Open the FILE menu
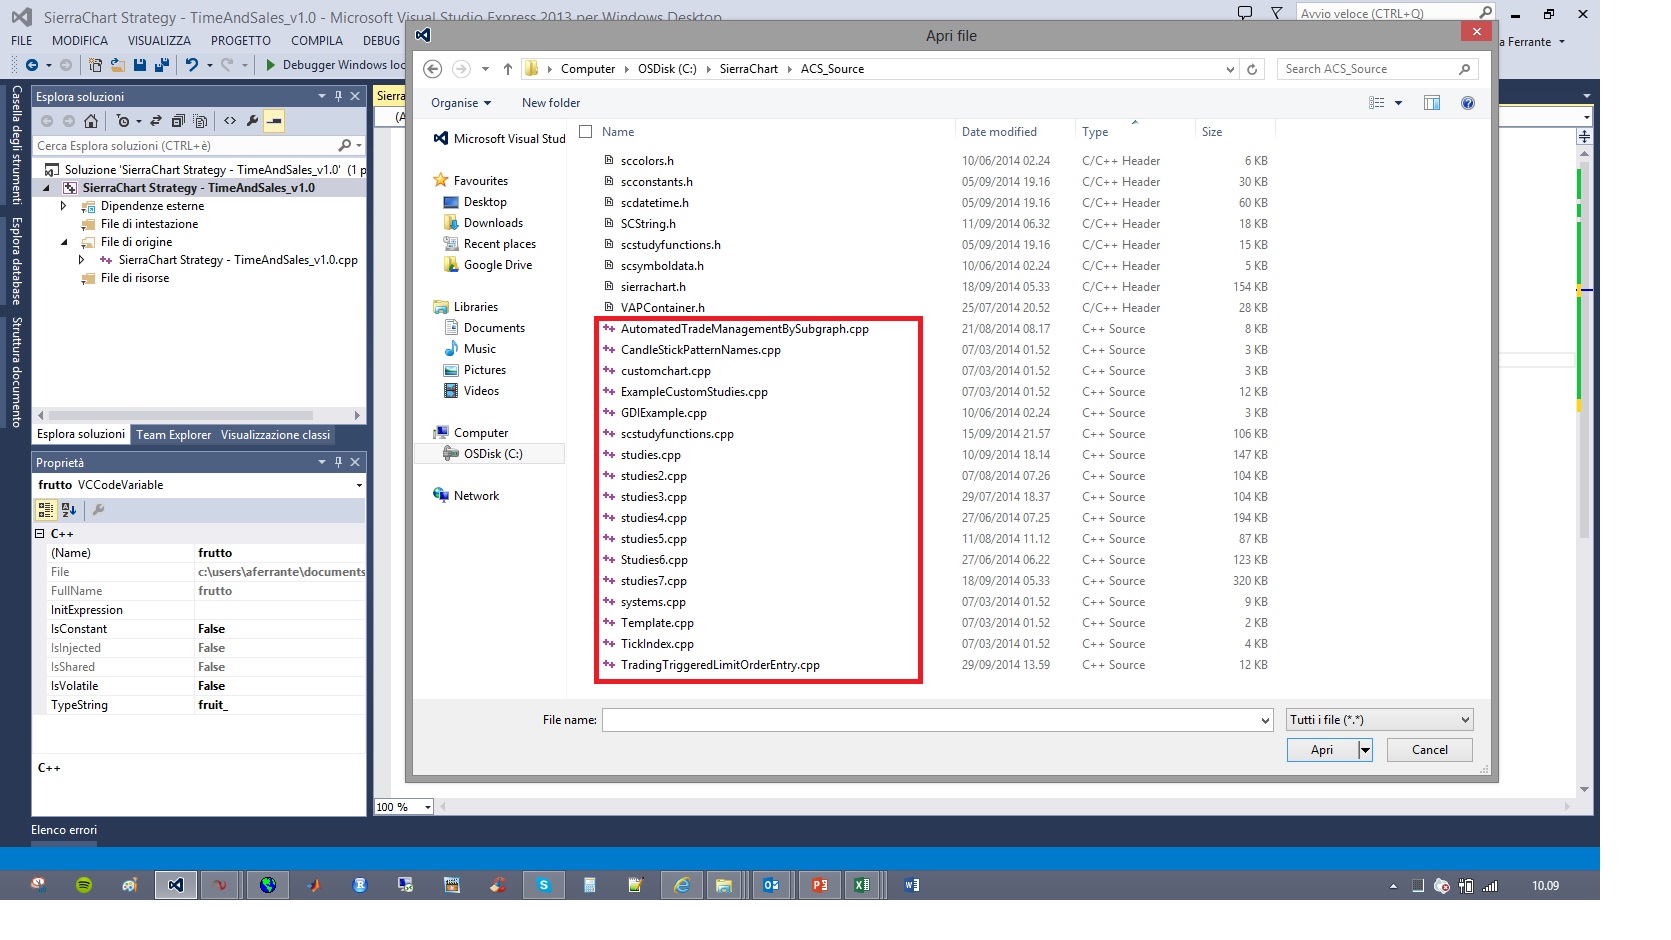Screen dimensions: 1671x940 click(x=22, y=41)
